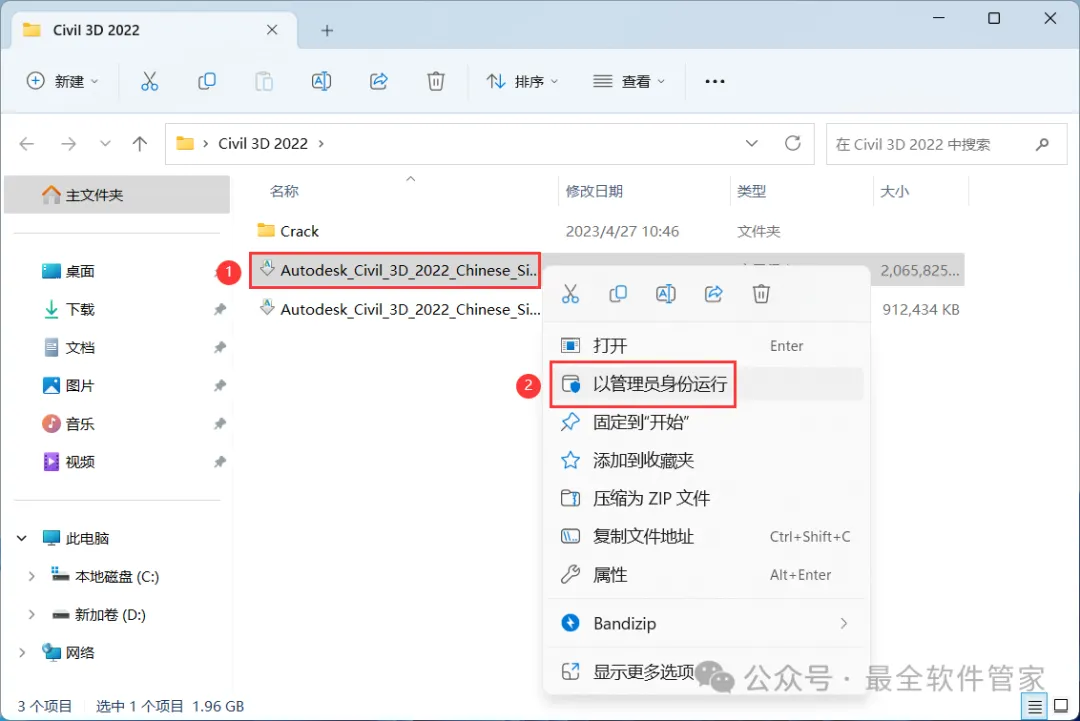Click the Rename icon in the top toolbar
This screenshot has width=1080, height=721.
click(321, 81)
